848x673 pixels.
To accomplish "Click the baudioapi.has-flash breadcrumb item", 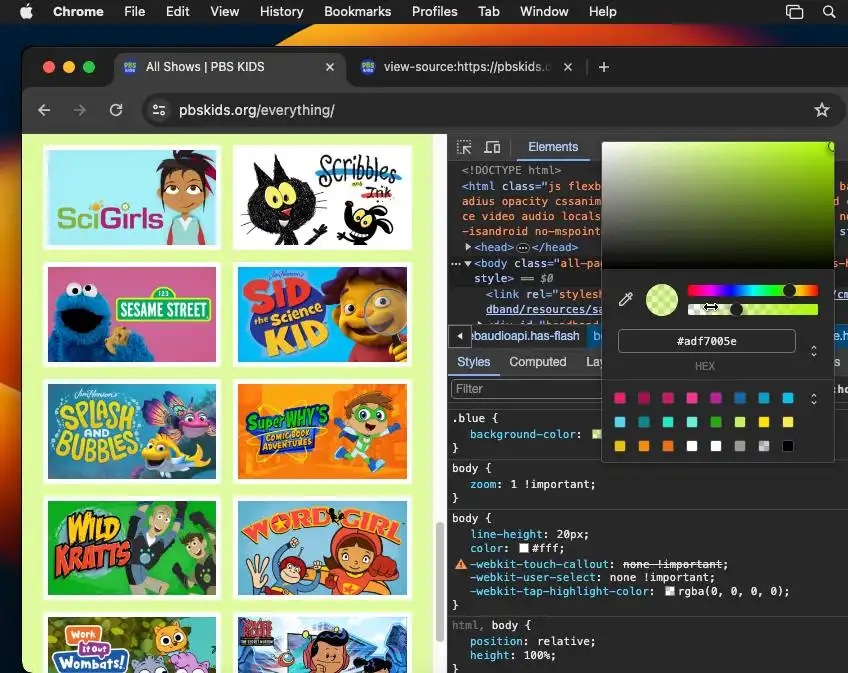I will (525, 336).
